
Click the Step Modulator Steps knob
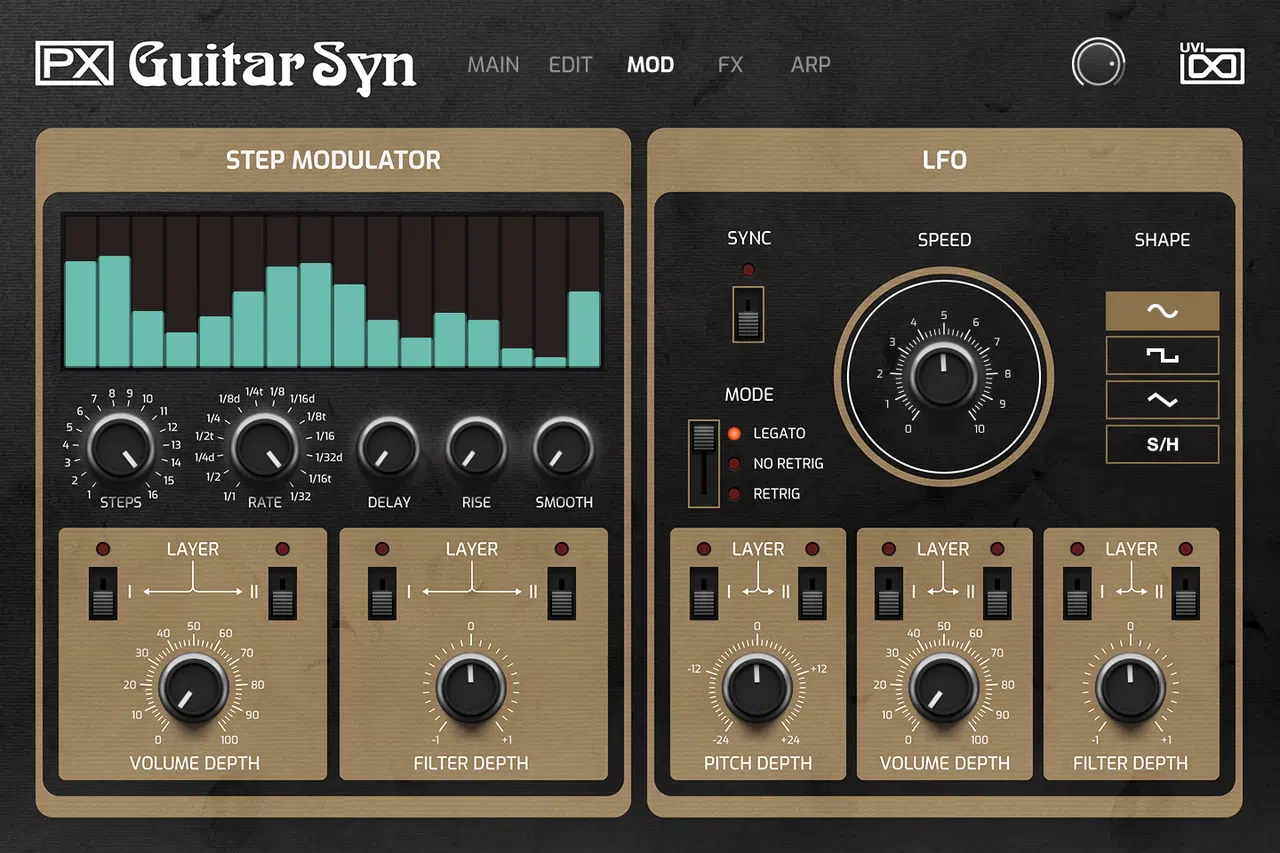121,446
